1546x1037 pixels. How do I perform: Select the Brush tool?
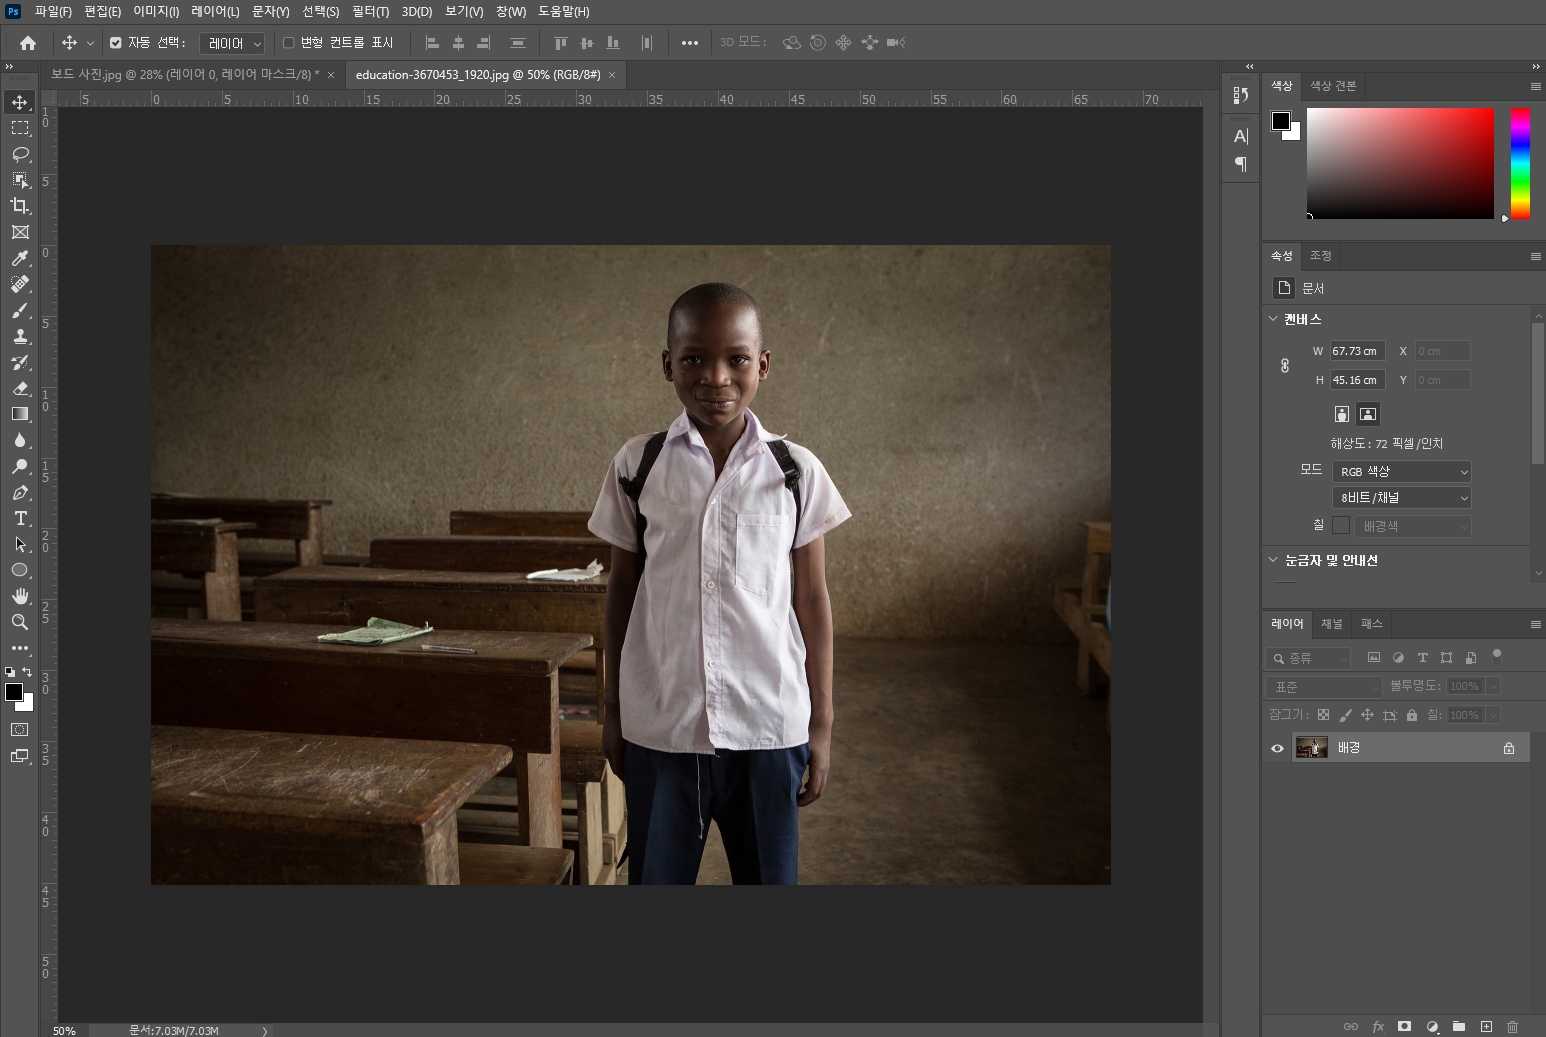tap(19, 310)
